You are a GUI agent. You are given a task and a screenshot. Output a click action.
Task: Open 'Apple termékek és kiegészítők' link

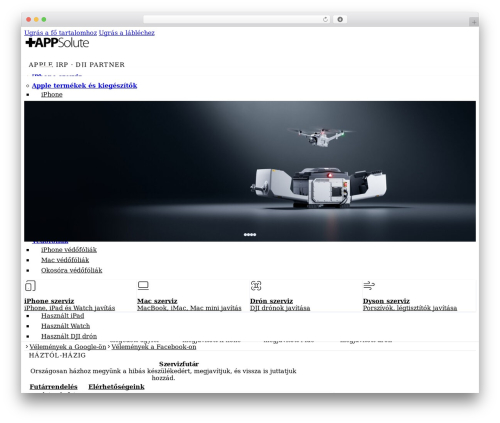click(84, 85)
